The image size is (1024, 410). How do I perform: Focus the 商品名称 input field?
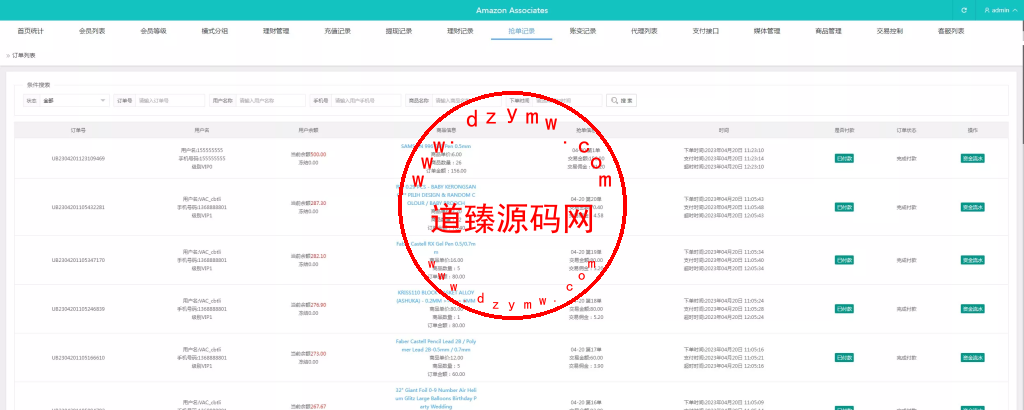pyautogui.click(x=466, y=101)
